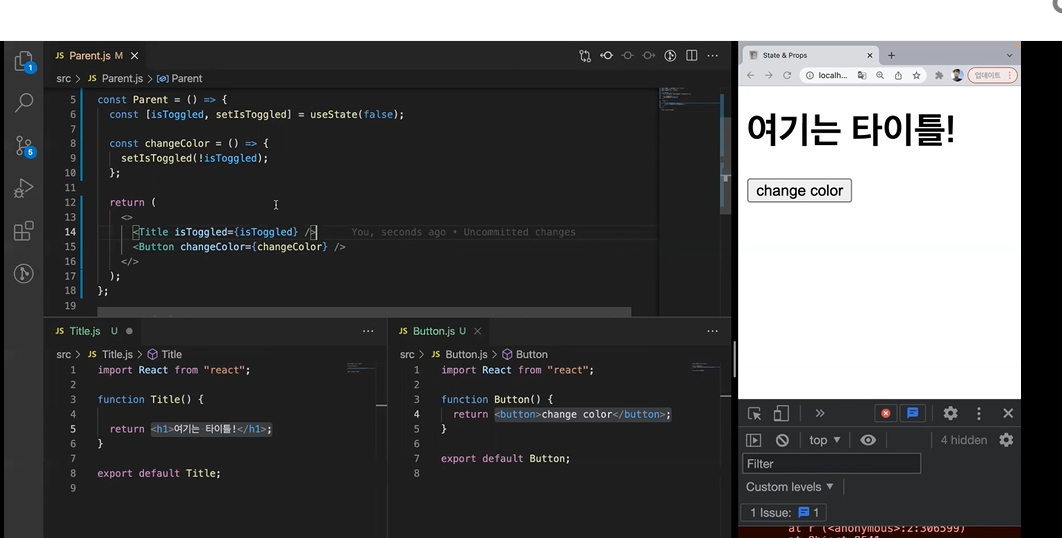Open the GitLens icon in the activity bar
Viewport: 1062px width, 538px height.
[x=24, y=273]
